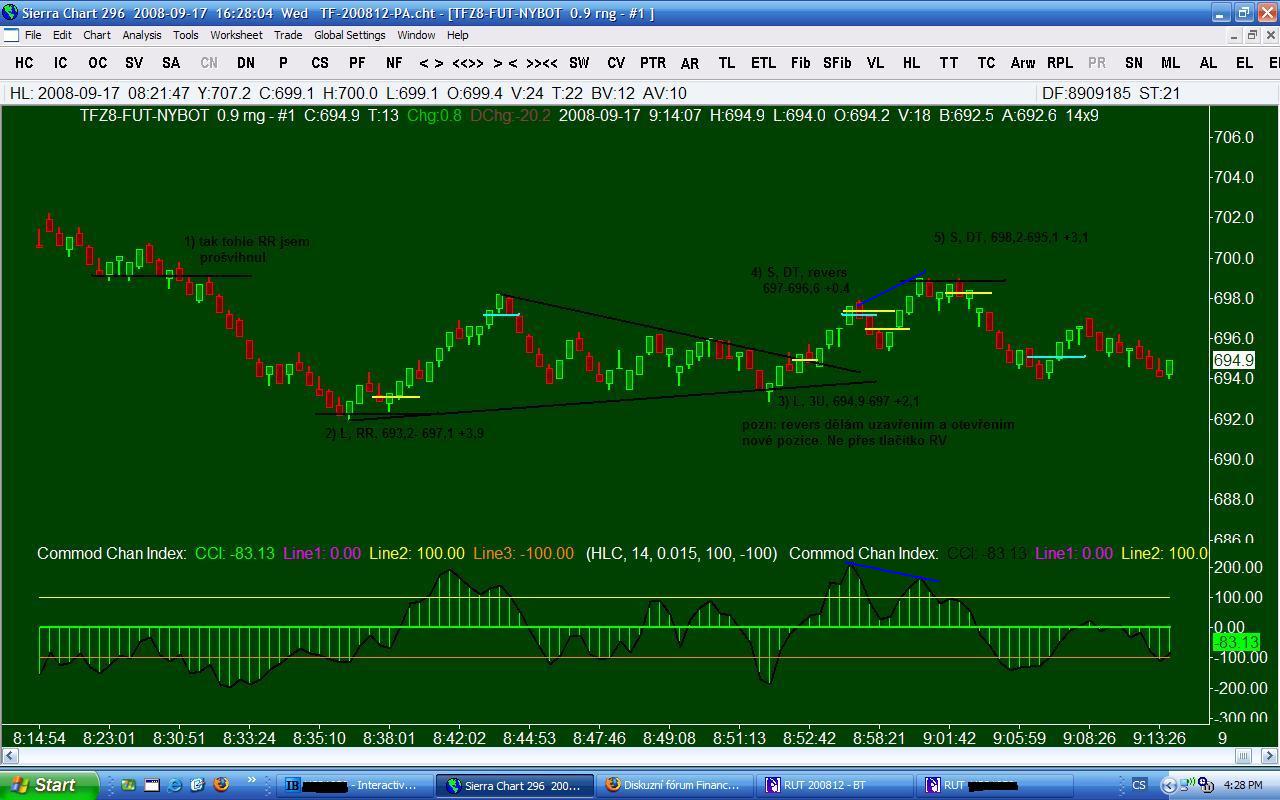Click the SV toolbar button

(134, 62)
